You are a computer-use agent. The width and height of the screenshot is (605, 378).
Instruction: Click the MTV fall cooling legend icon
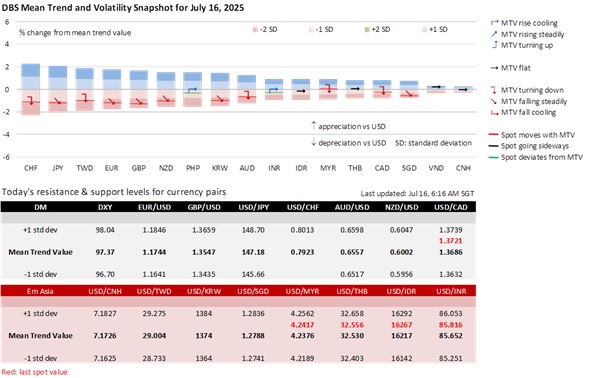click(x=494, y=113)
